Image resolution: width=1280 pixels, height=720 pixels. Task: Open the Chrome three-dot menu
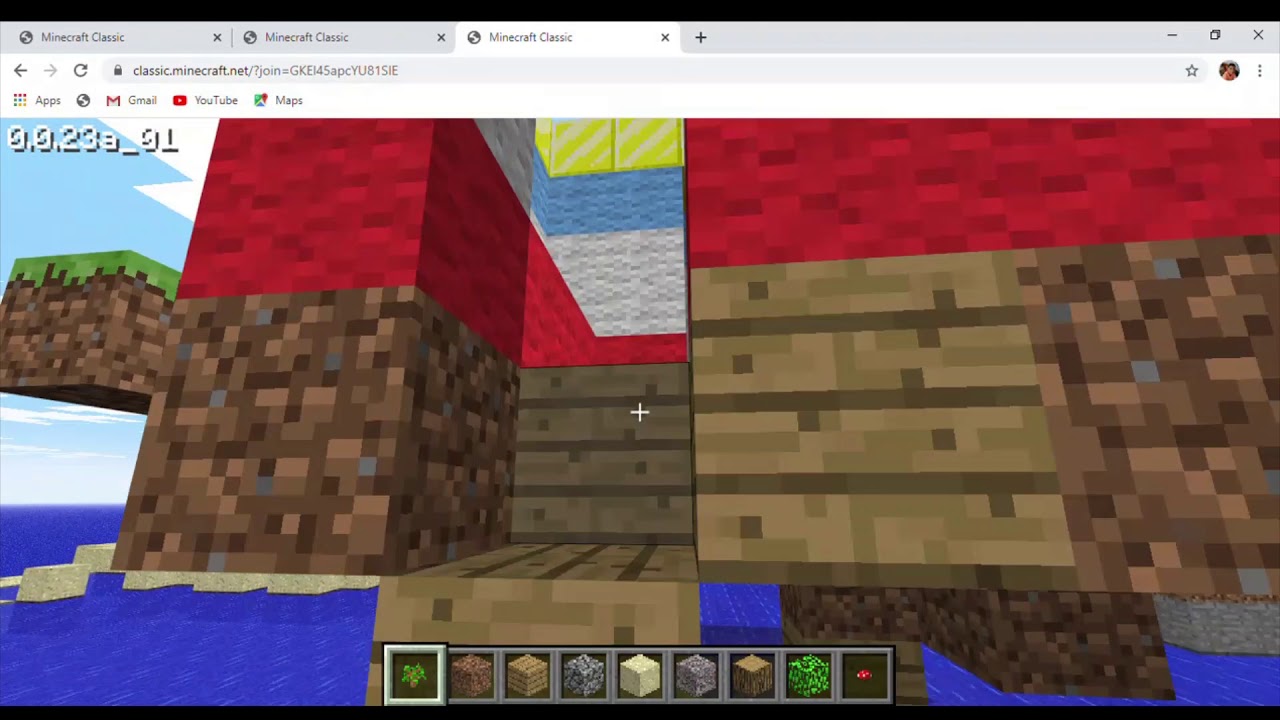(1260, 70)
